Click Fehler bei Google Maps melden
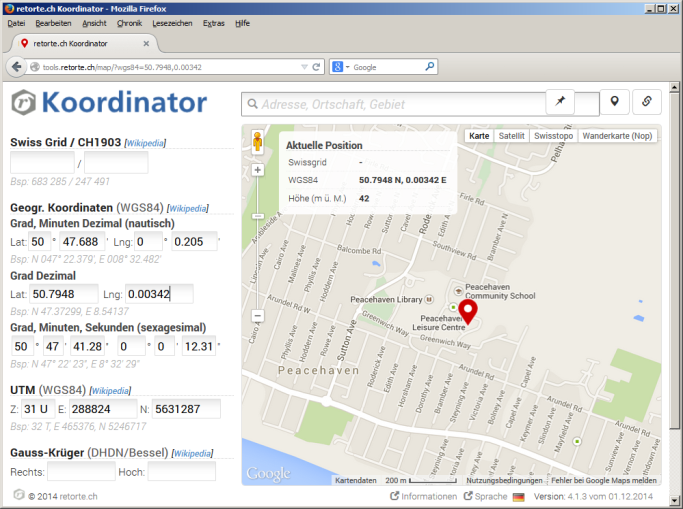This screenshot has width=683, height=509. point(603,480)
